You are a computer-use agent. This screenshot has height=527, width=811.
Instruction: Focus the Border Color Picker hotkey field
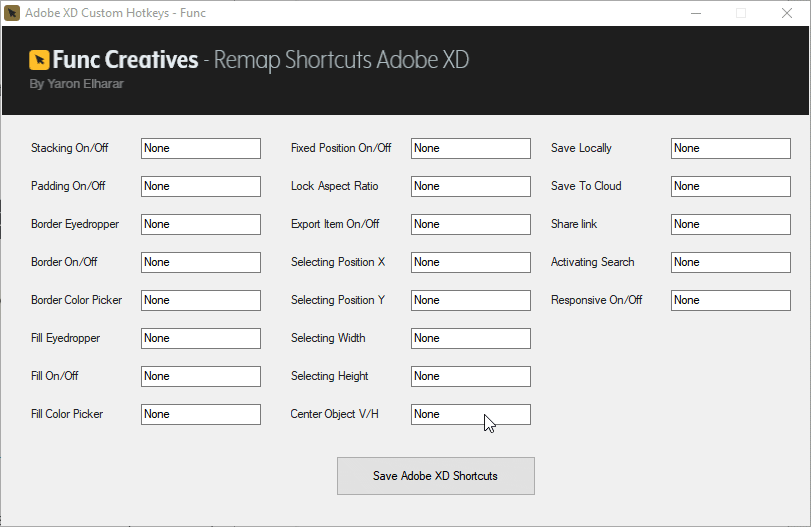[x=201, y=300]
